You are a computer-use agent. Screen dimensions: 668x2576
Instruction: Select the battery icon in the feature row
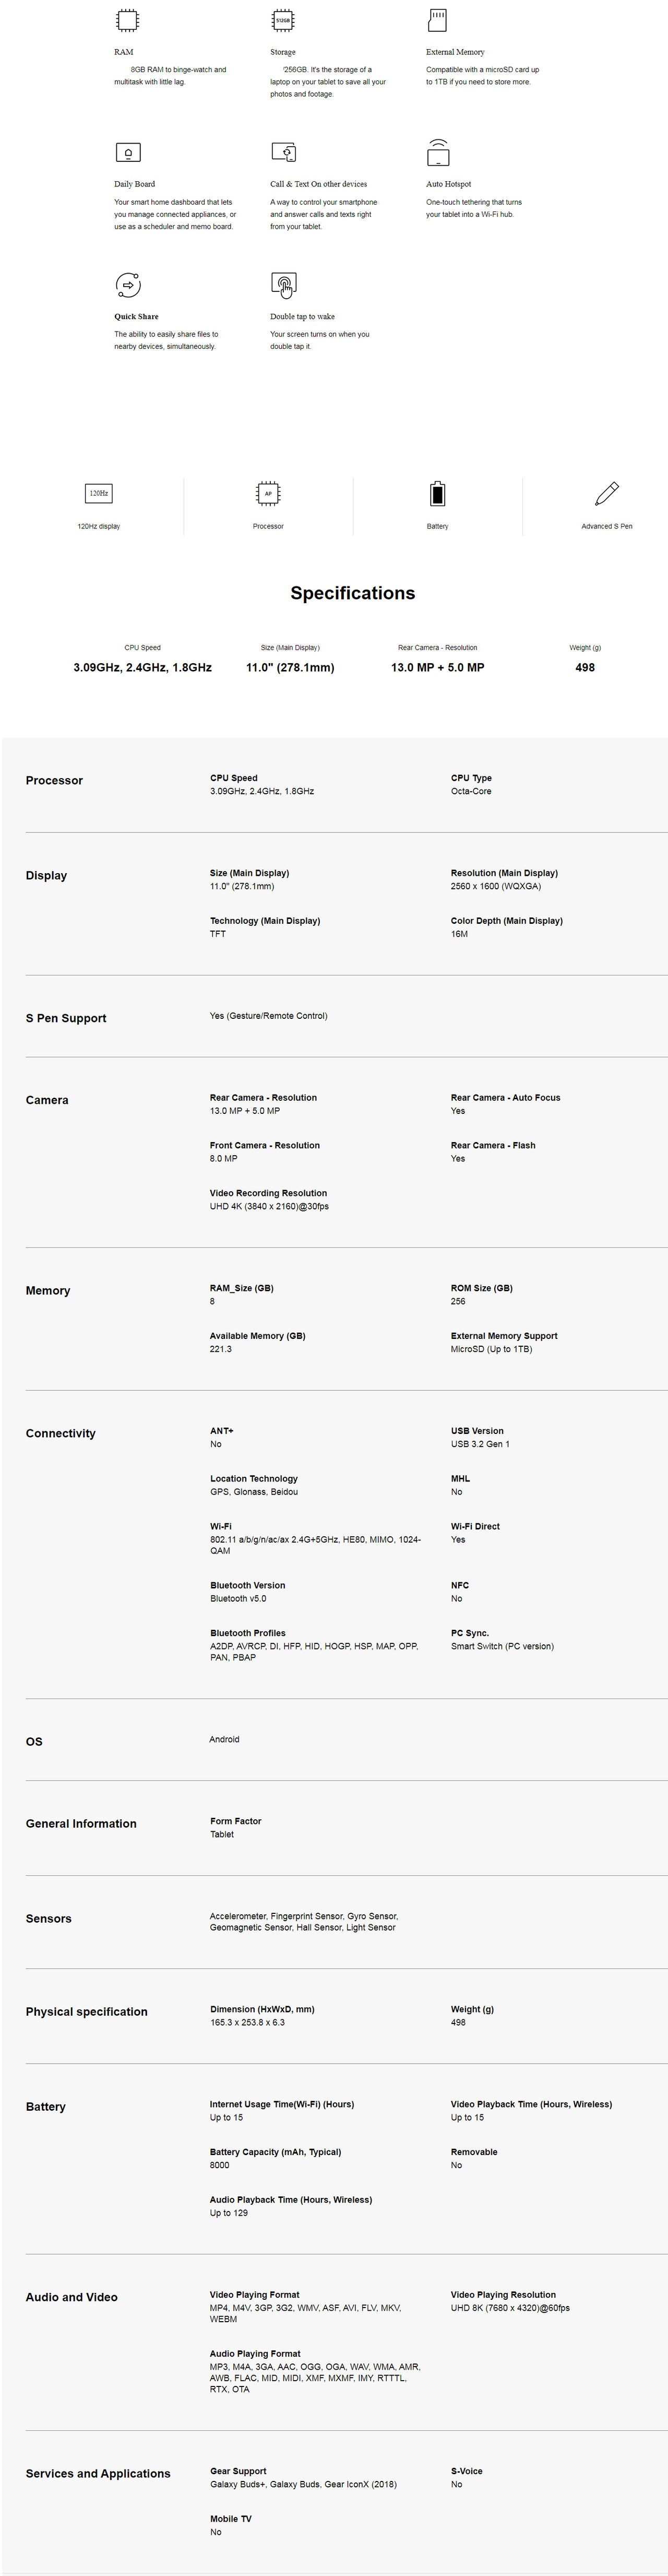438,493
